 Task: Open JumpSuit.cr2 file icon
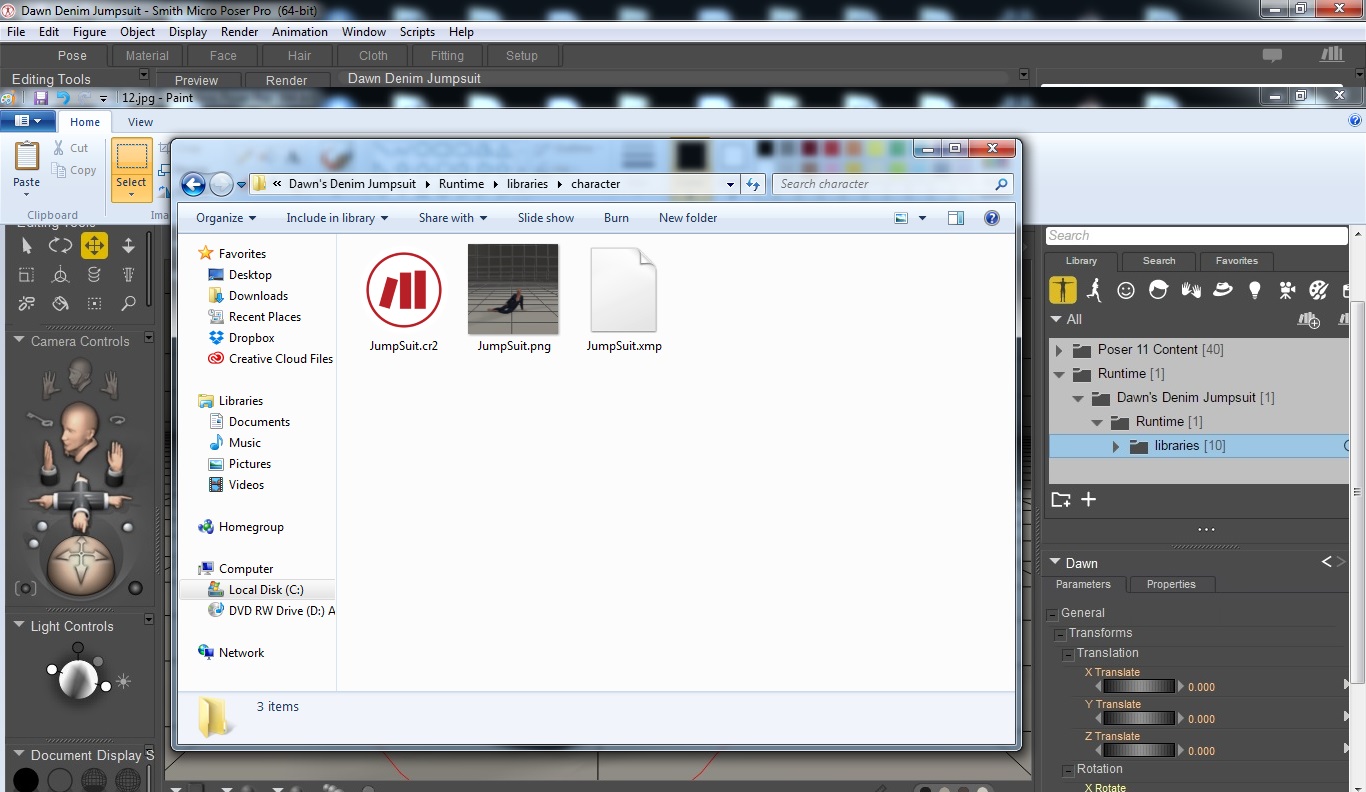pos(403,292)
